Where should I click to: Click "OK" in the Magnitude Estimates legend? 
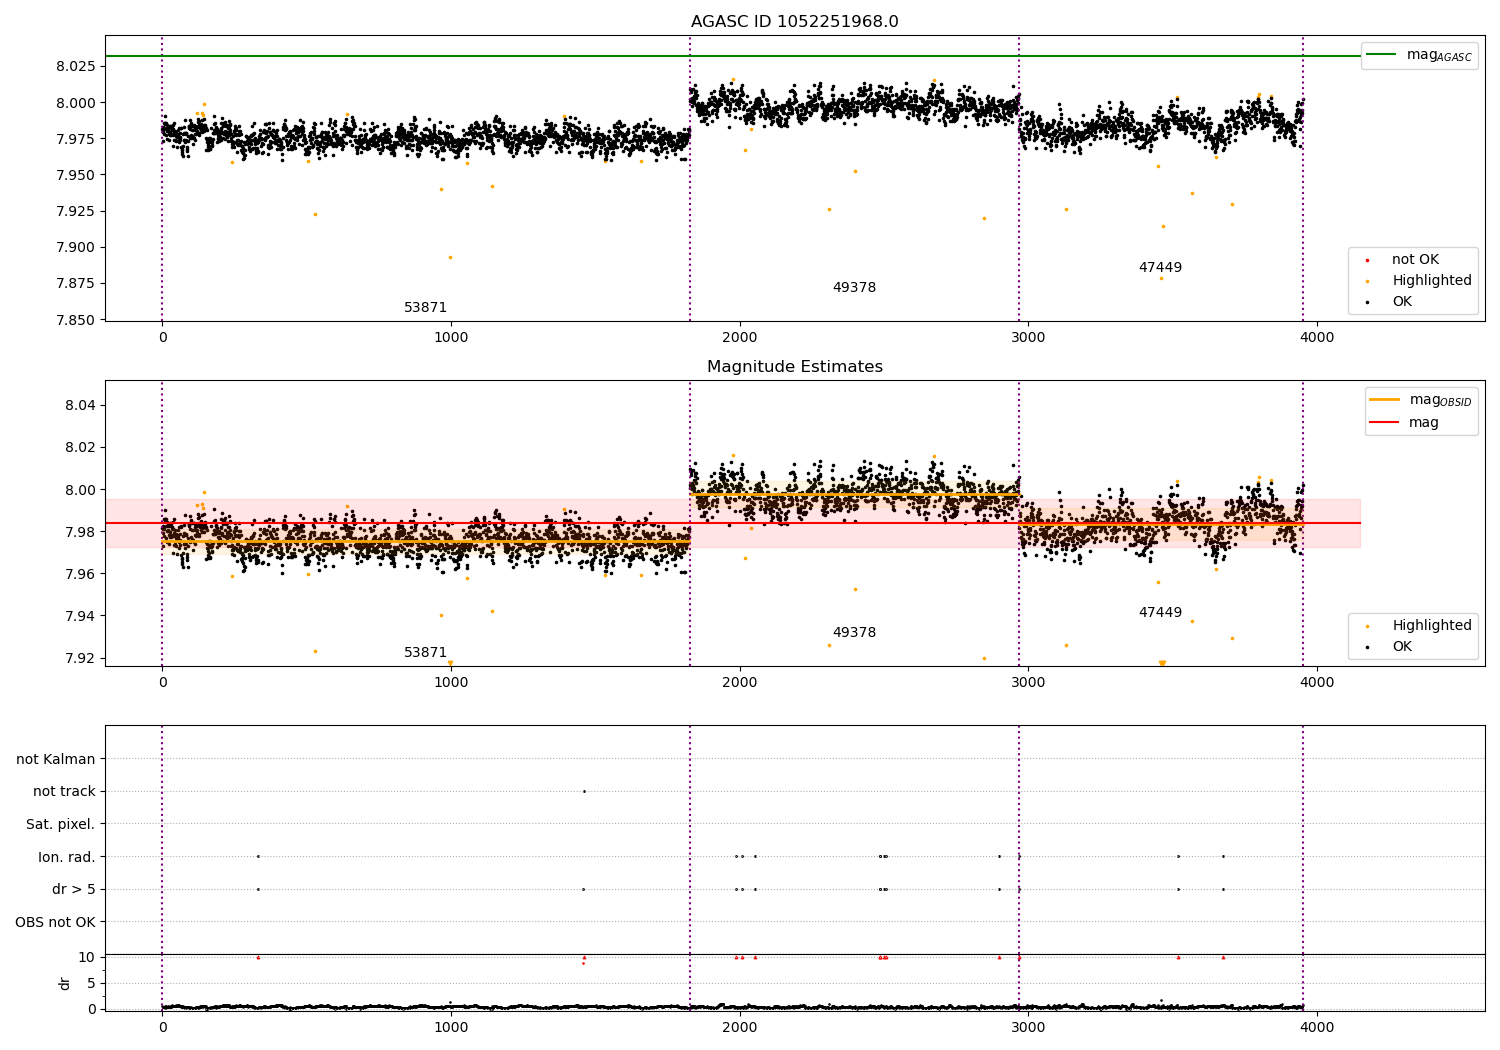(x=1402, y=647)
